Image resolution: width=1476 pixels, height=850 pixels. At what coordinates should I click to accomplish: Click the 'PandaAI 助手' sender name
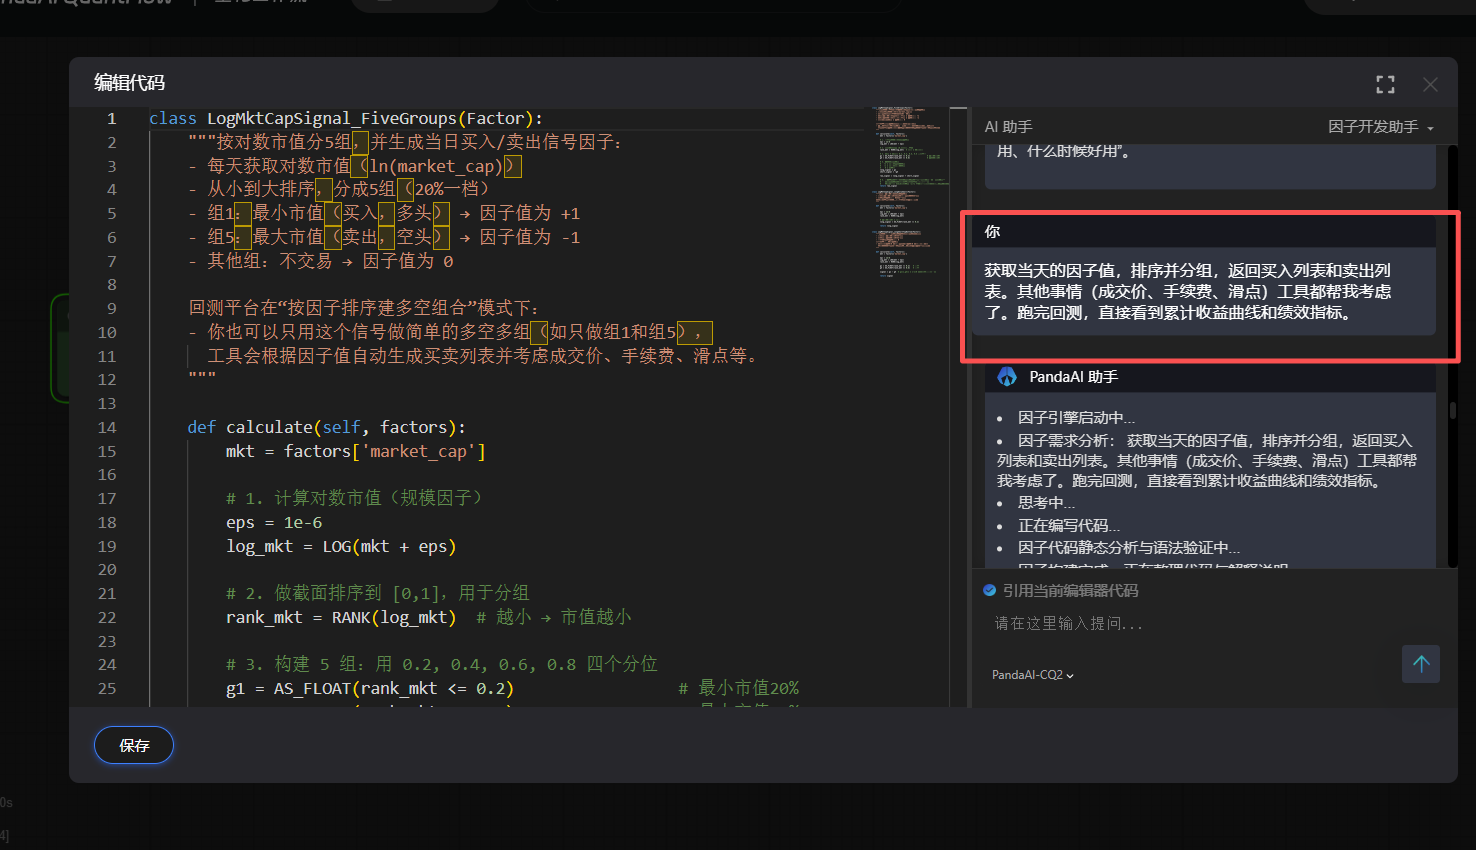click(1074, 377)
